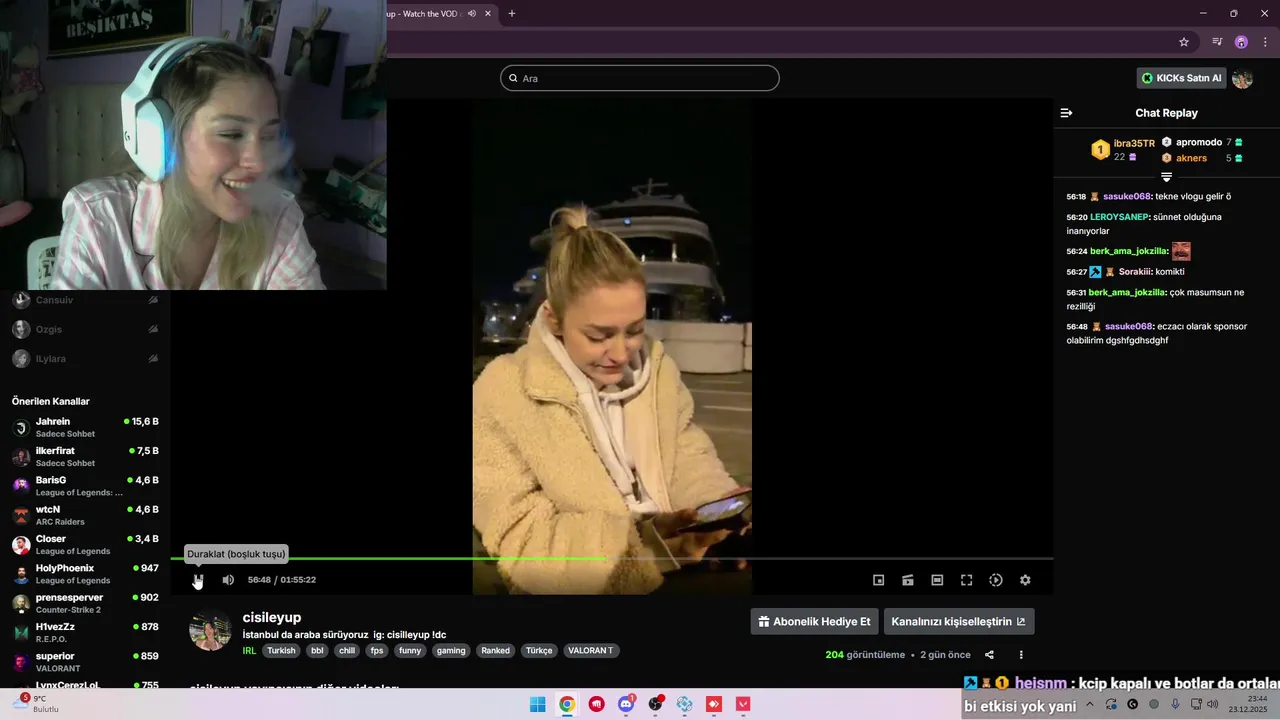Open wtcN recommended channel
The width and height of the screenshot is (1280, 720).
coord(85,516)
